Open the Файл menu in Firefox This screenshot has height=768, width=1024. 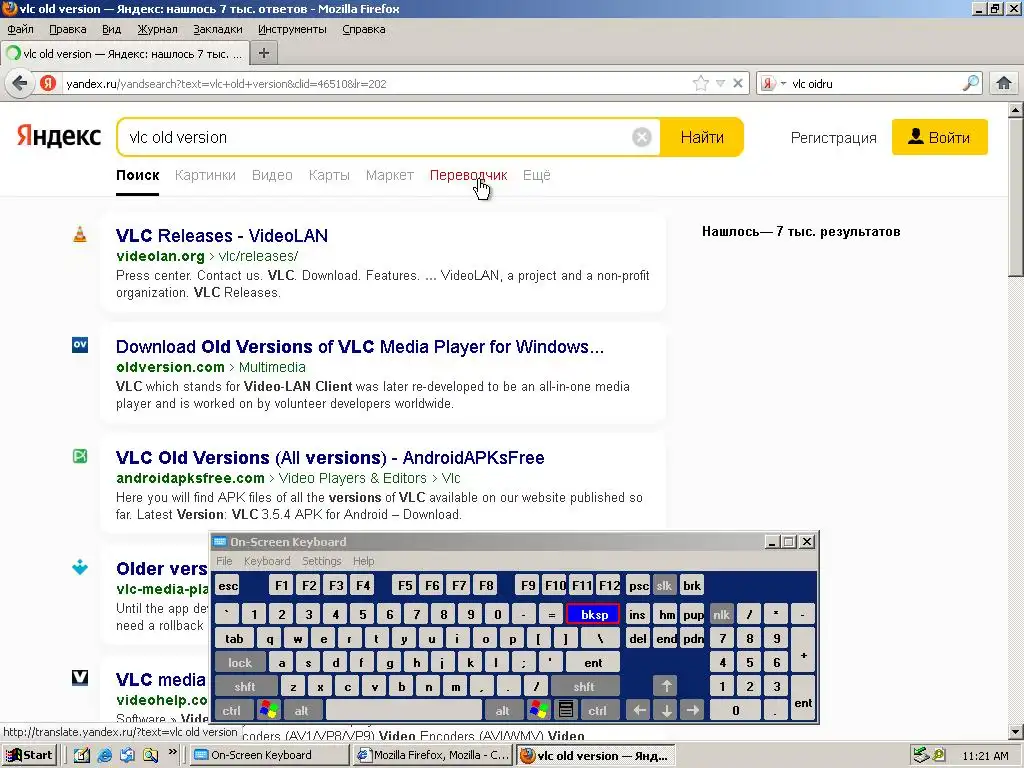(20, 29)
